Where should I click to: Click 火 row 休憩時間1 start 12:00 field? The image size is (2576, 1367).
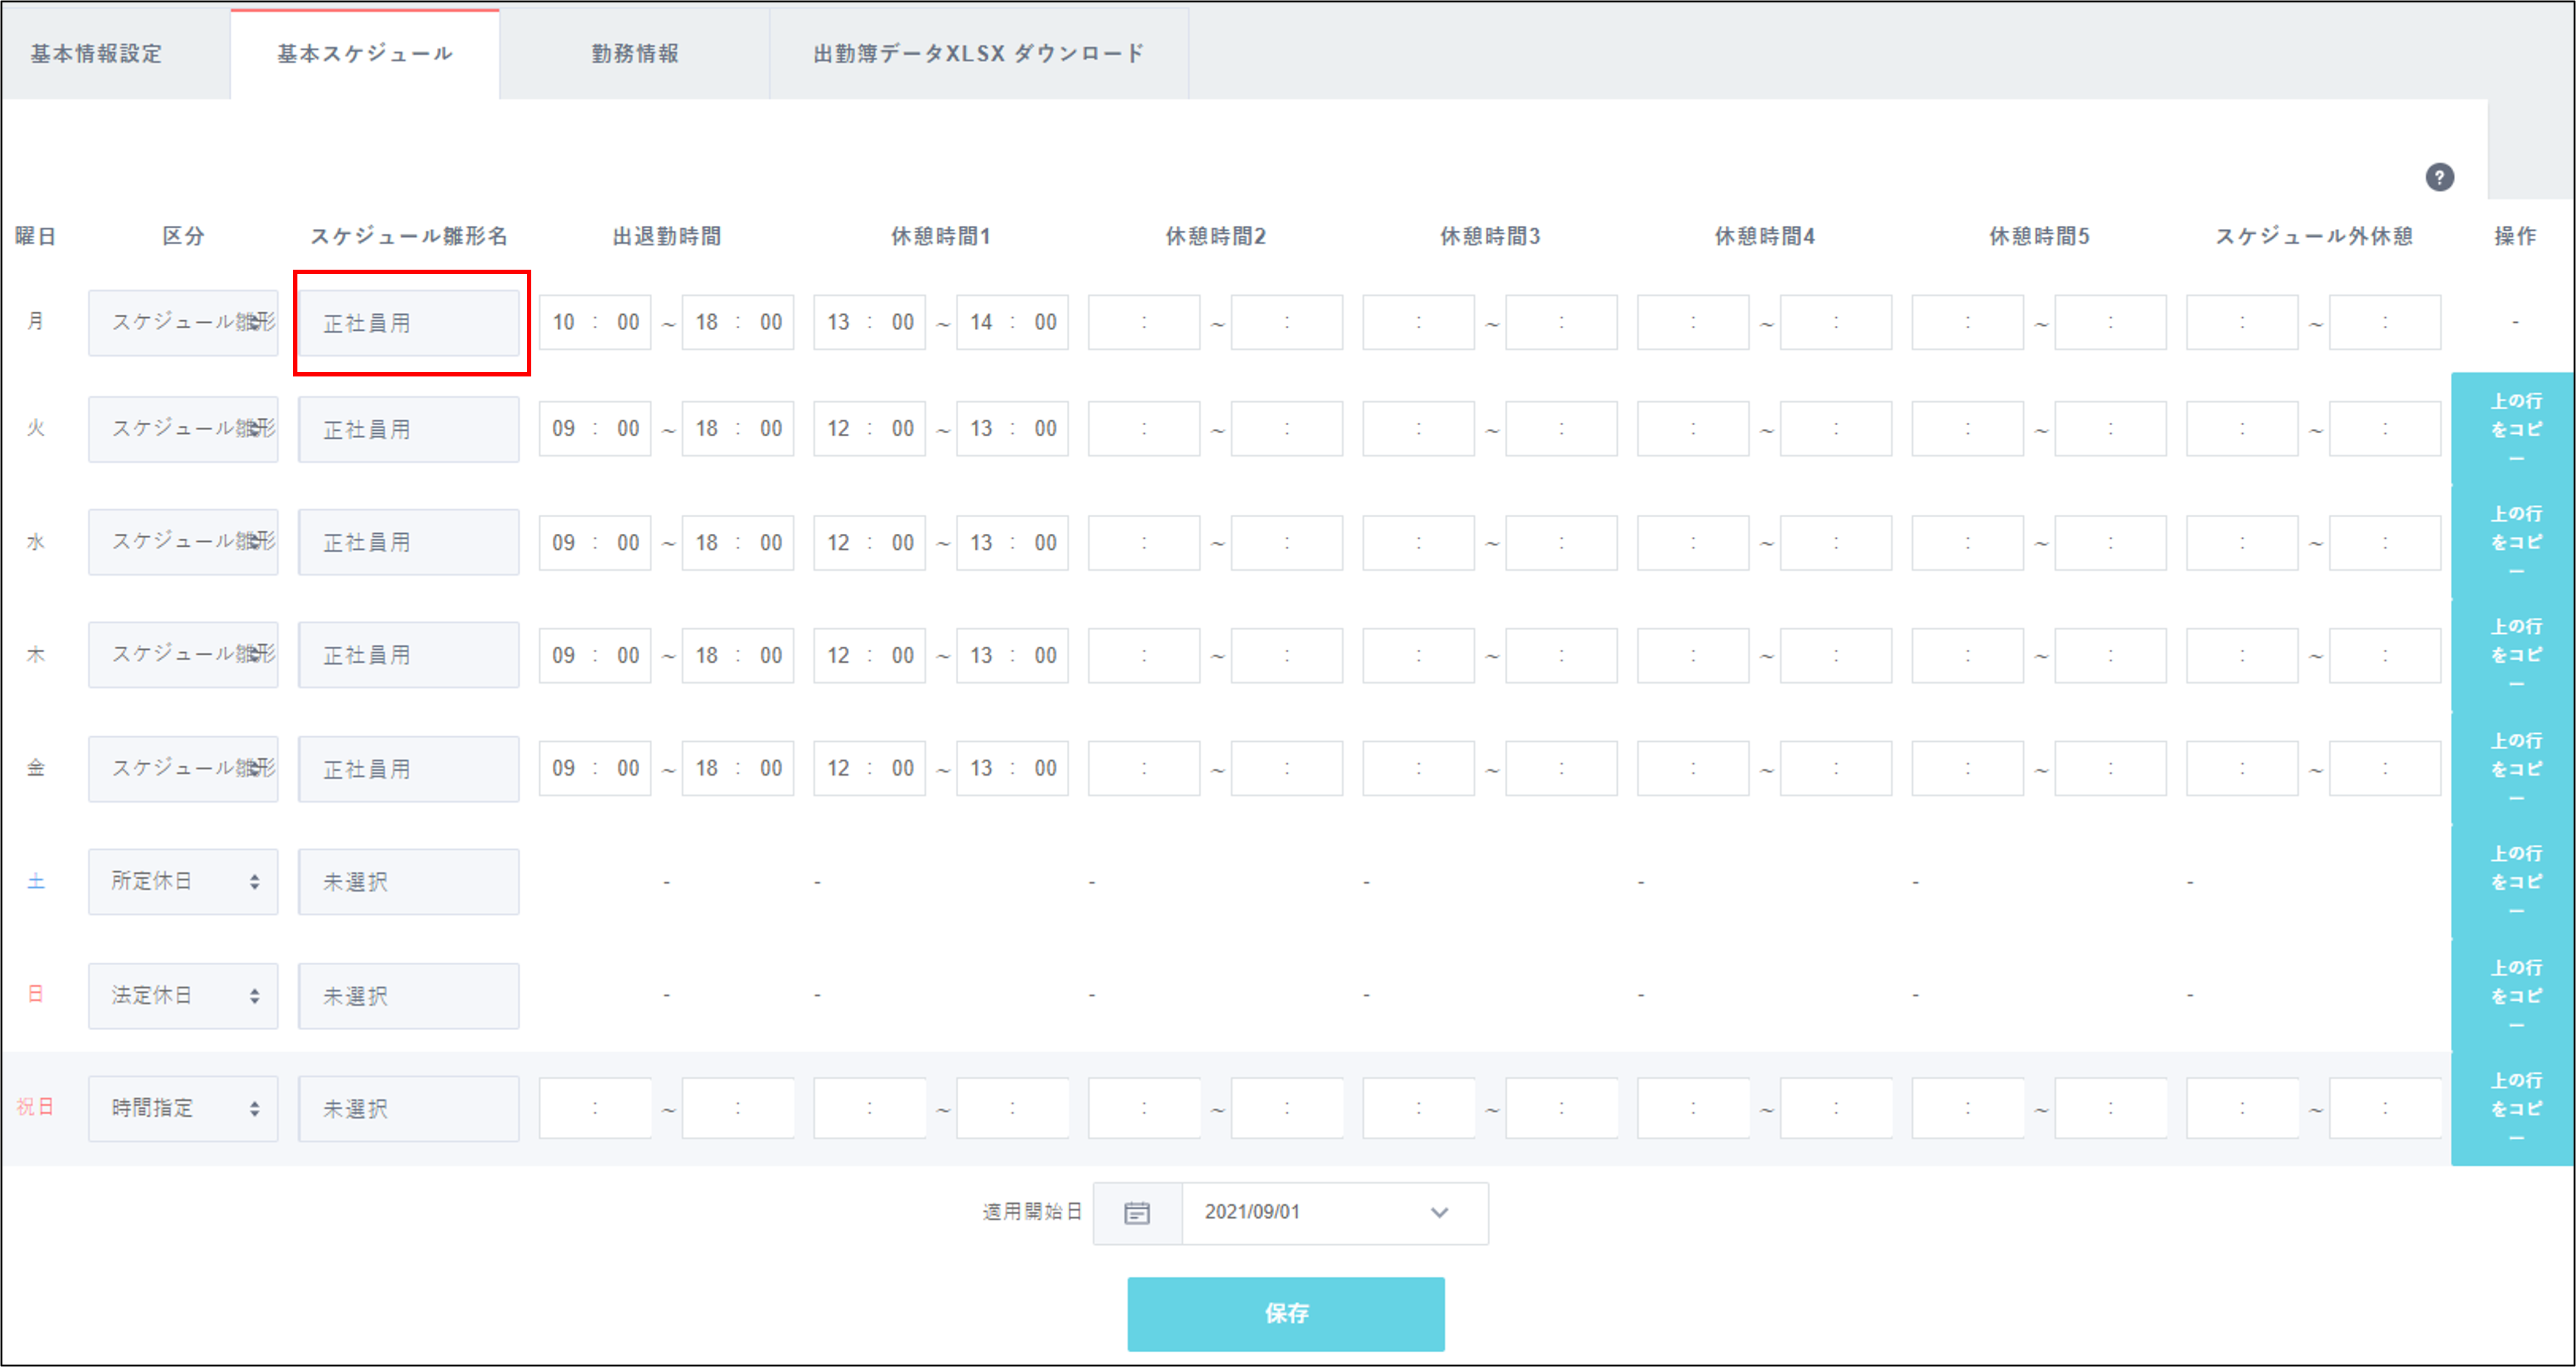click(869, 428)
